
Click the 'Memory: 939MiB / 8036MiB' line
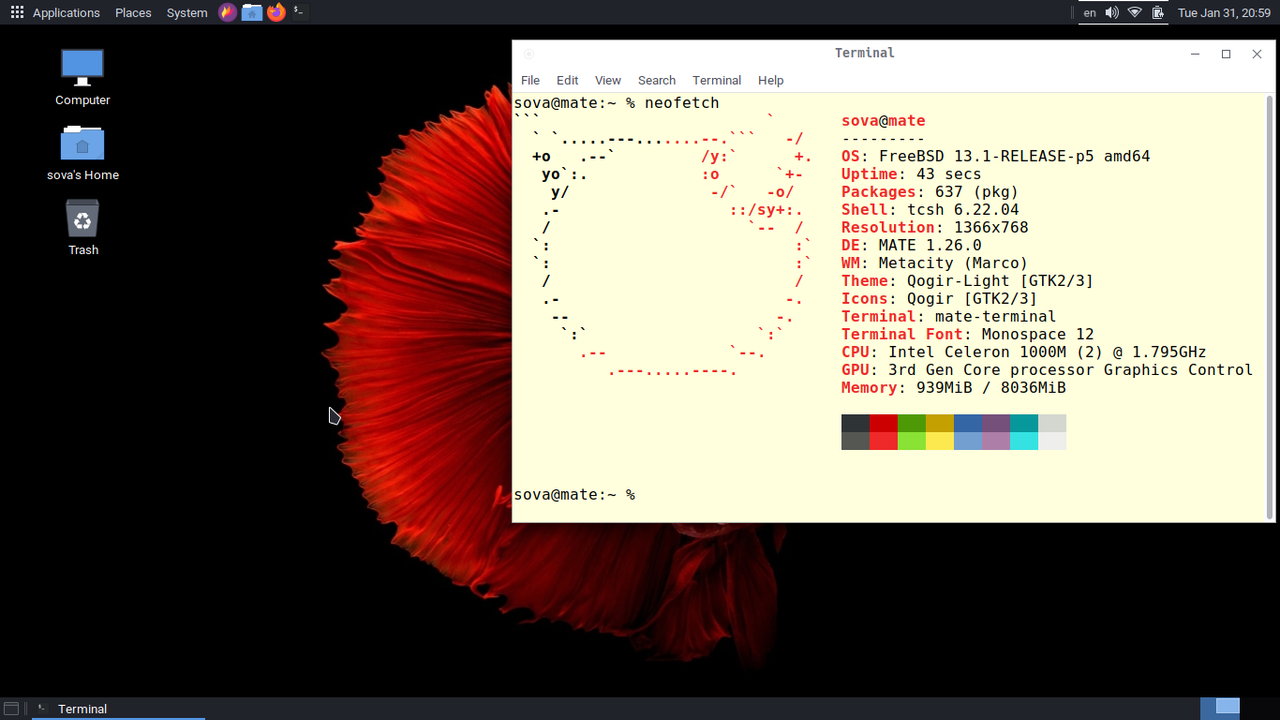tap(953, 388)
